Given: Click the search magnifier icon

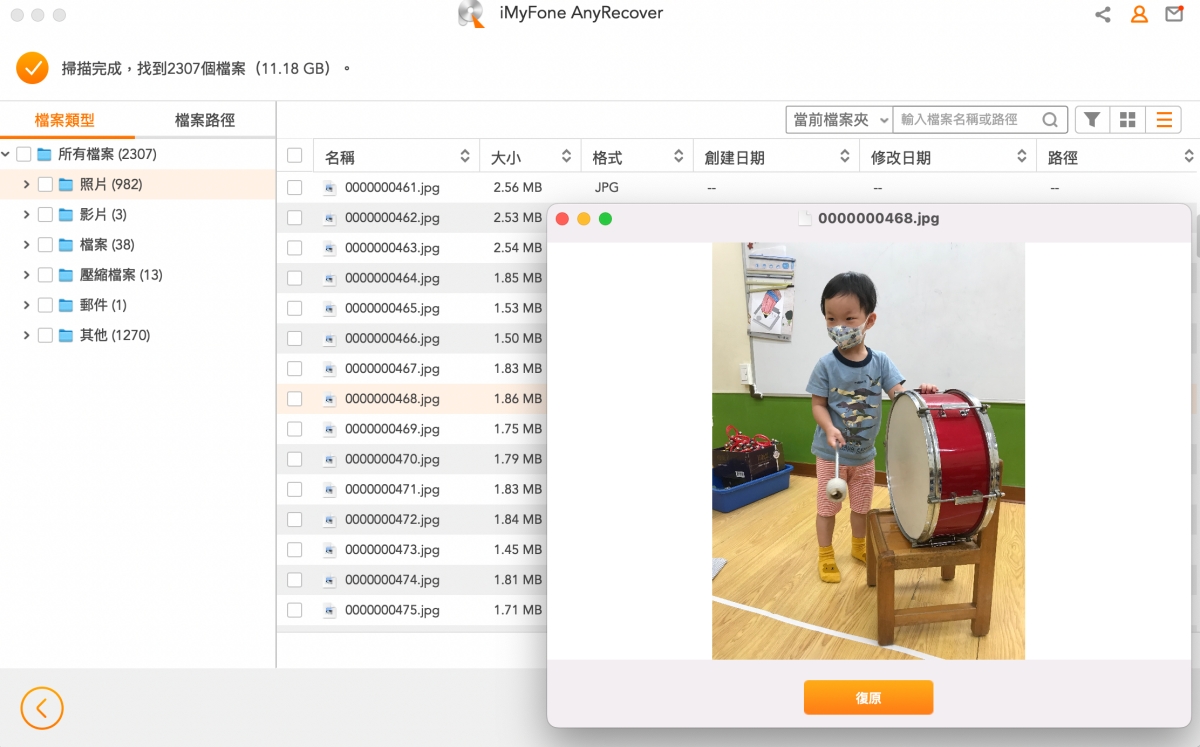Looking at the screenshot, I should [x=1050, y=120].
